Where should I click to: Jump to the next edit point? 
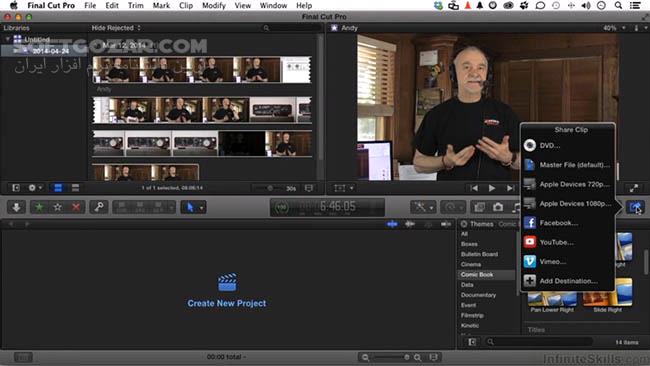510,188
